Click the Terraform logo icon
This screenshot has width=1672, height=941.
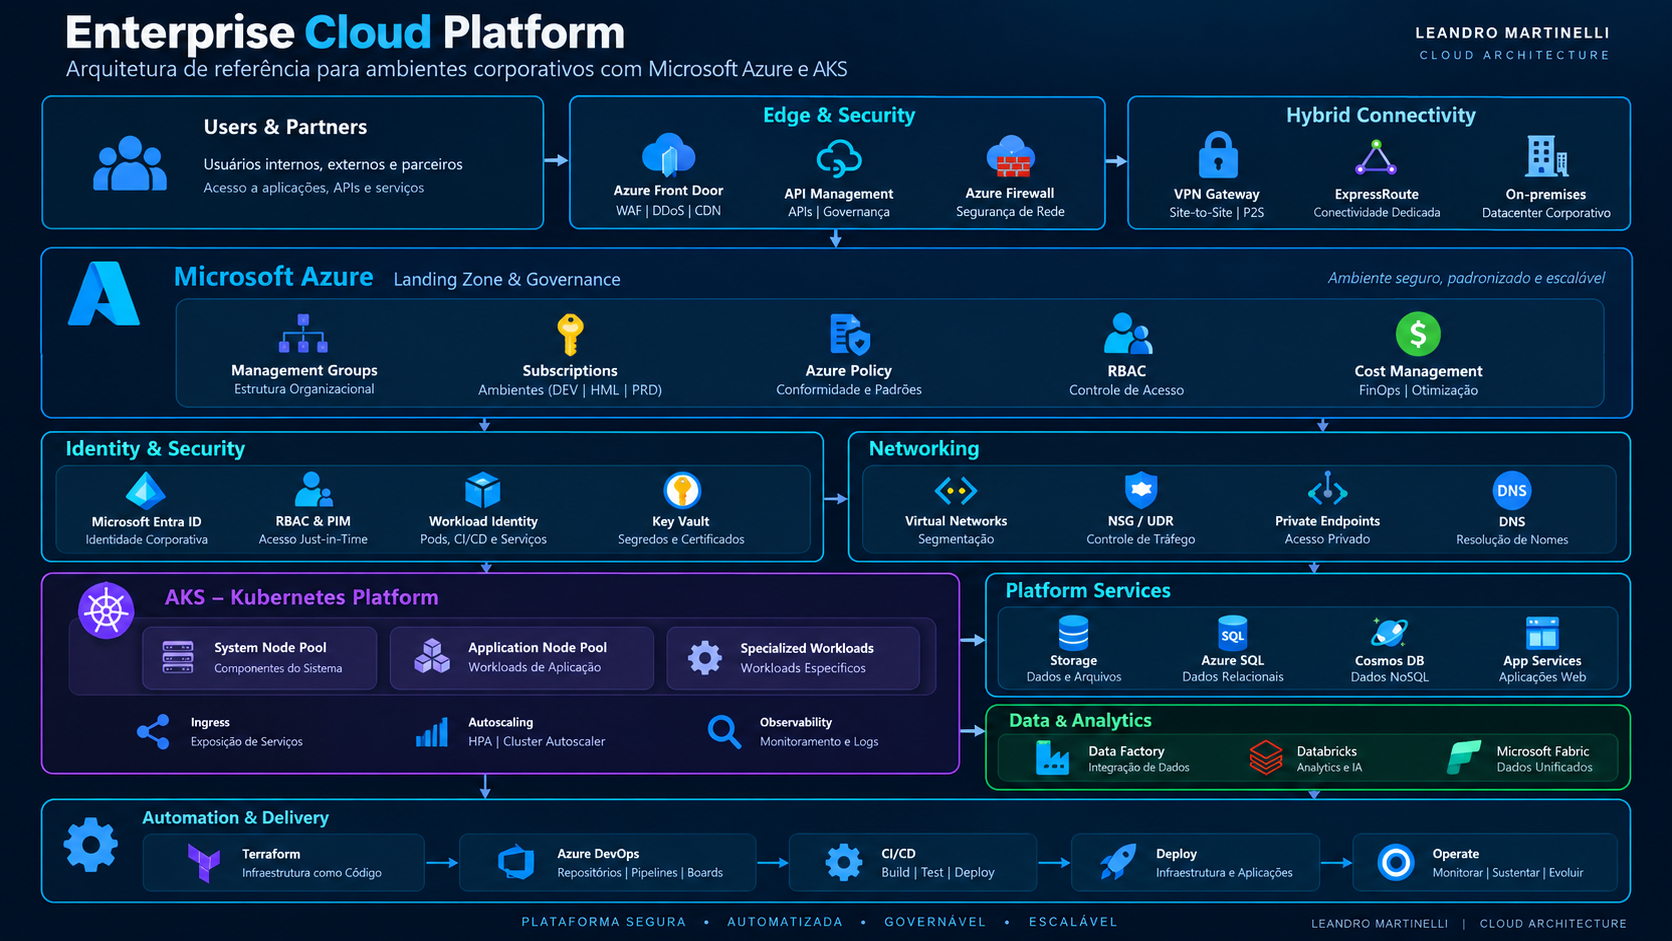point(204,862)
